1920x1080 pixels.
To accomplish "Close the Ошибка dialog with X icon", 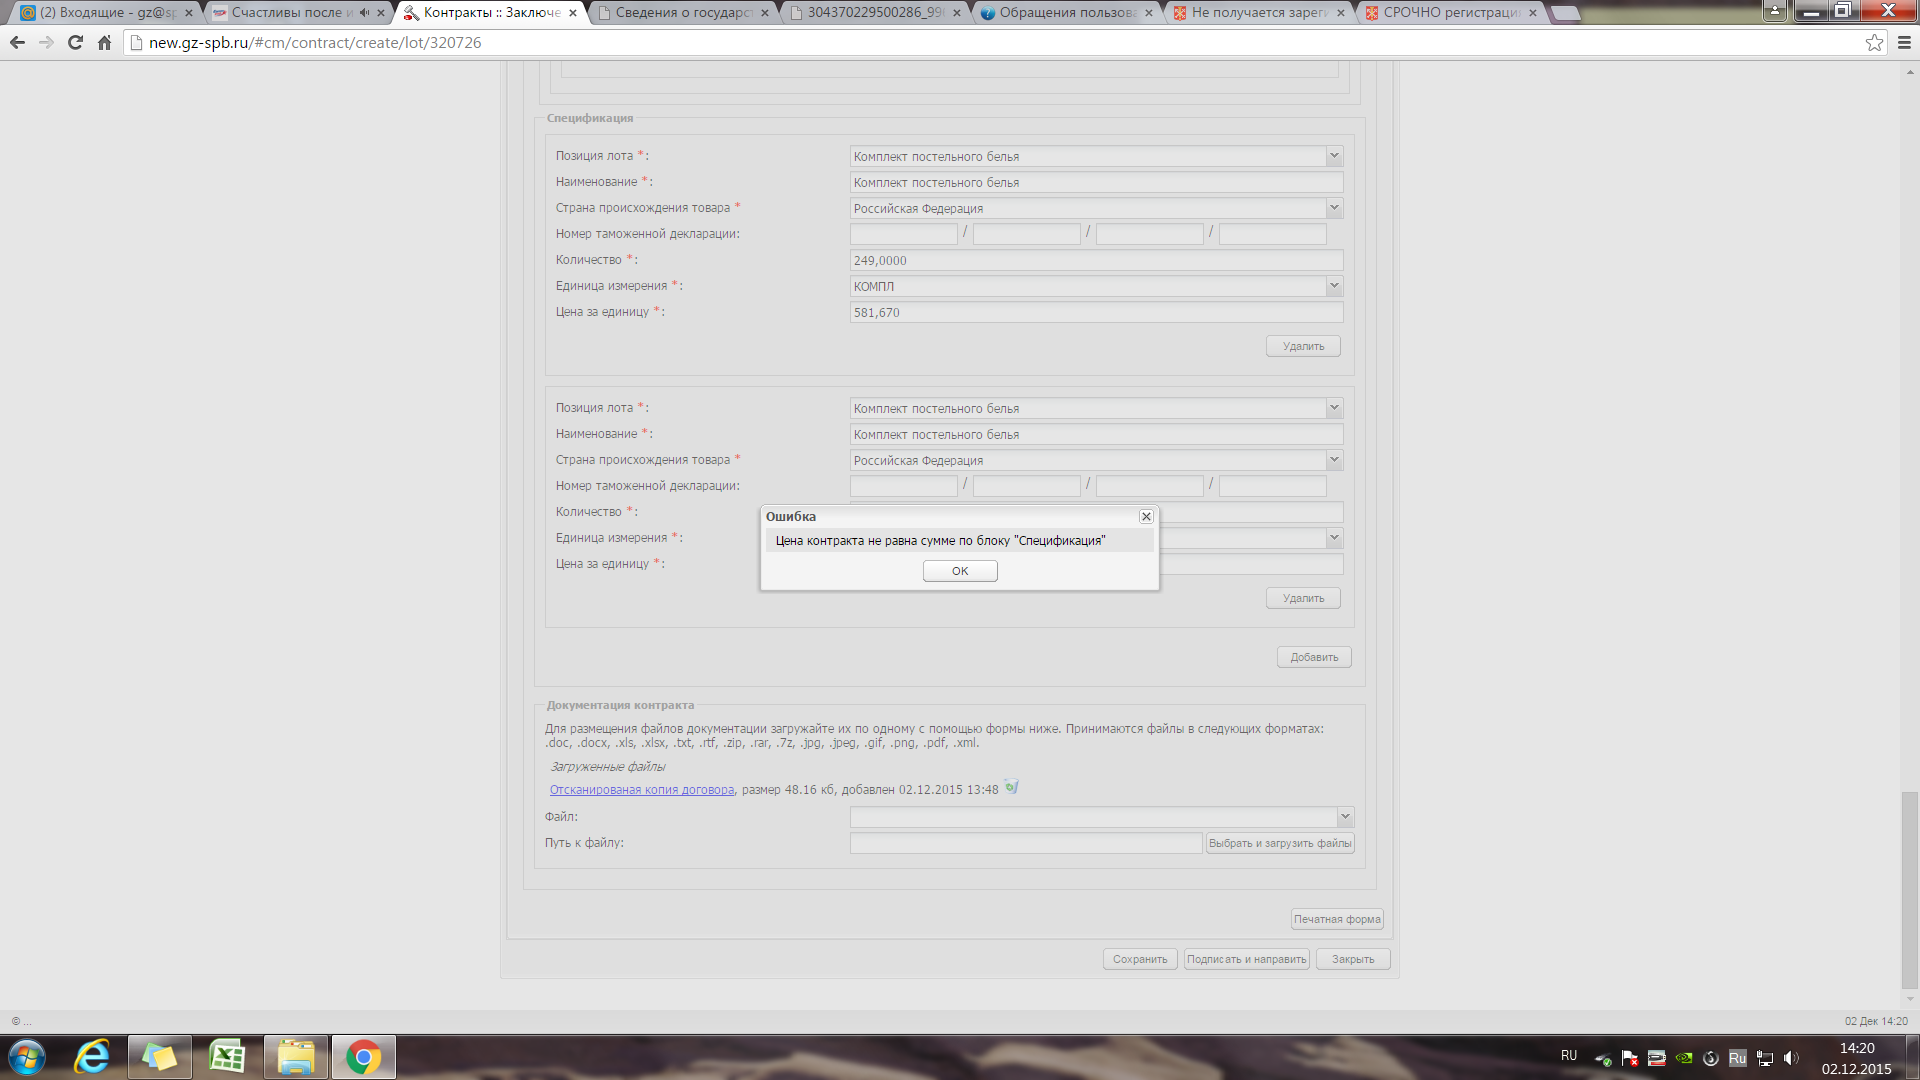I will coord(1146,517).
